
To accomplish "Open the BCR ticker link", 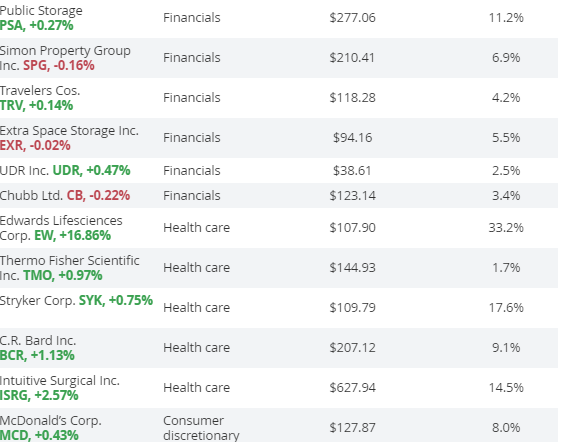I will (37, 356).
